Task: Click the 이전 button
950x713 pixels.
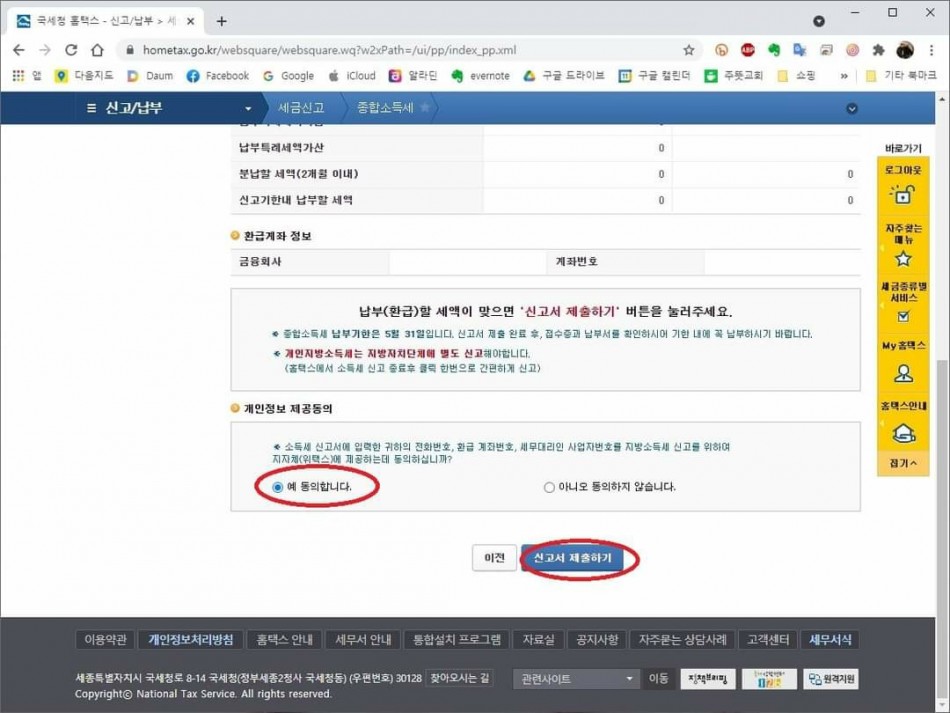Action: pyautogui.click(x=494, y=558)
